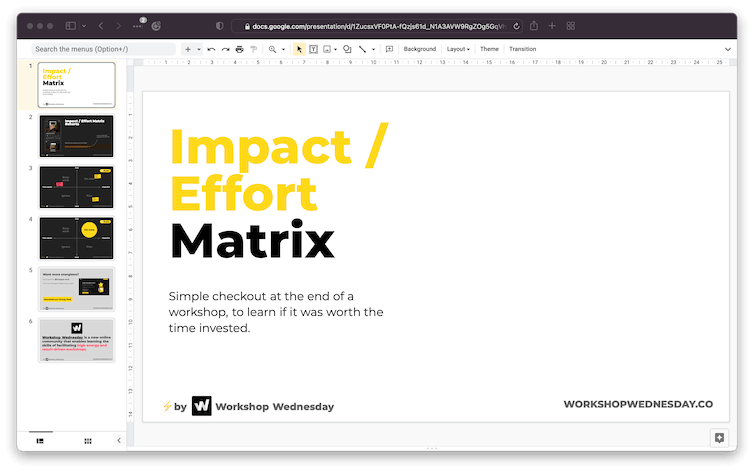
Task: Open a new Safari tab
Action: point(552,26)
